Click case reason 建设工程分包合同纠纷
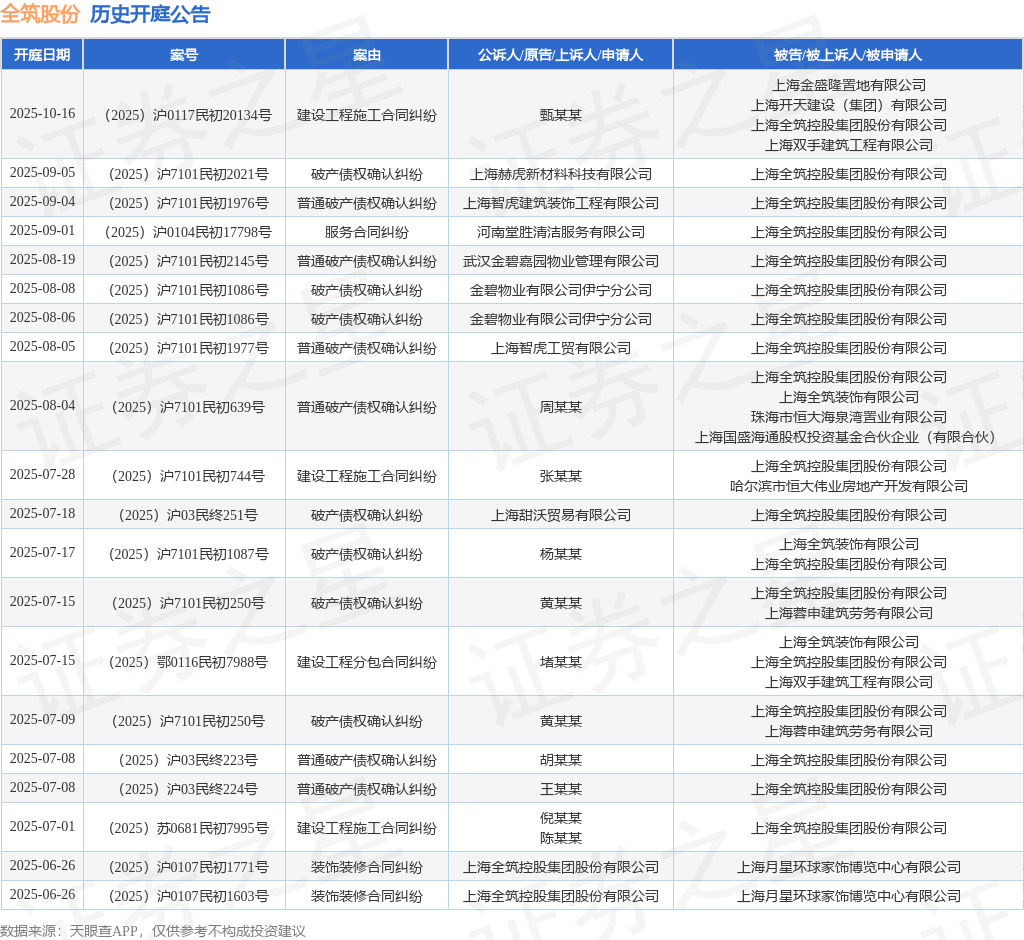The image size is (1024, 940). click(366, 662)
